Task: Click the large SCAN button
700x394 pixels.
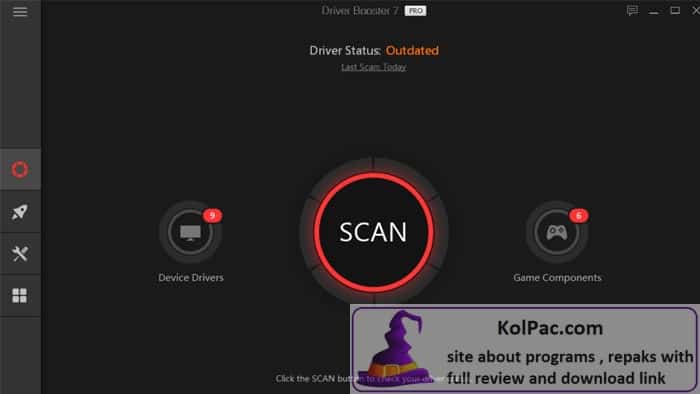Action: coord(373,232)
